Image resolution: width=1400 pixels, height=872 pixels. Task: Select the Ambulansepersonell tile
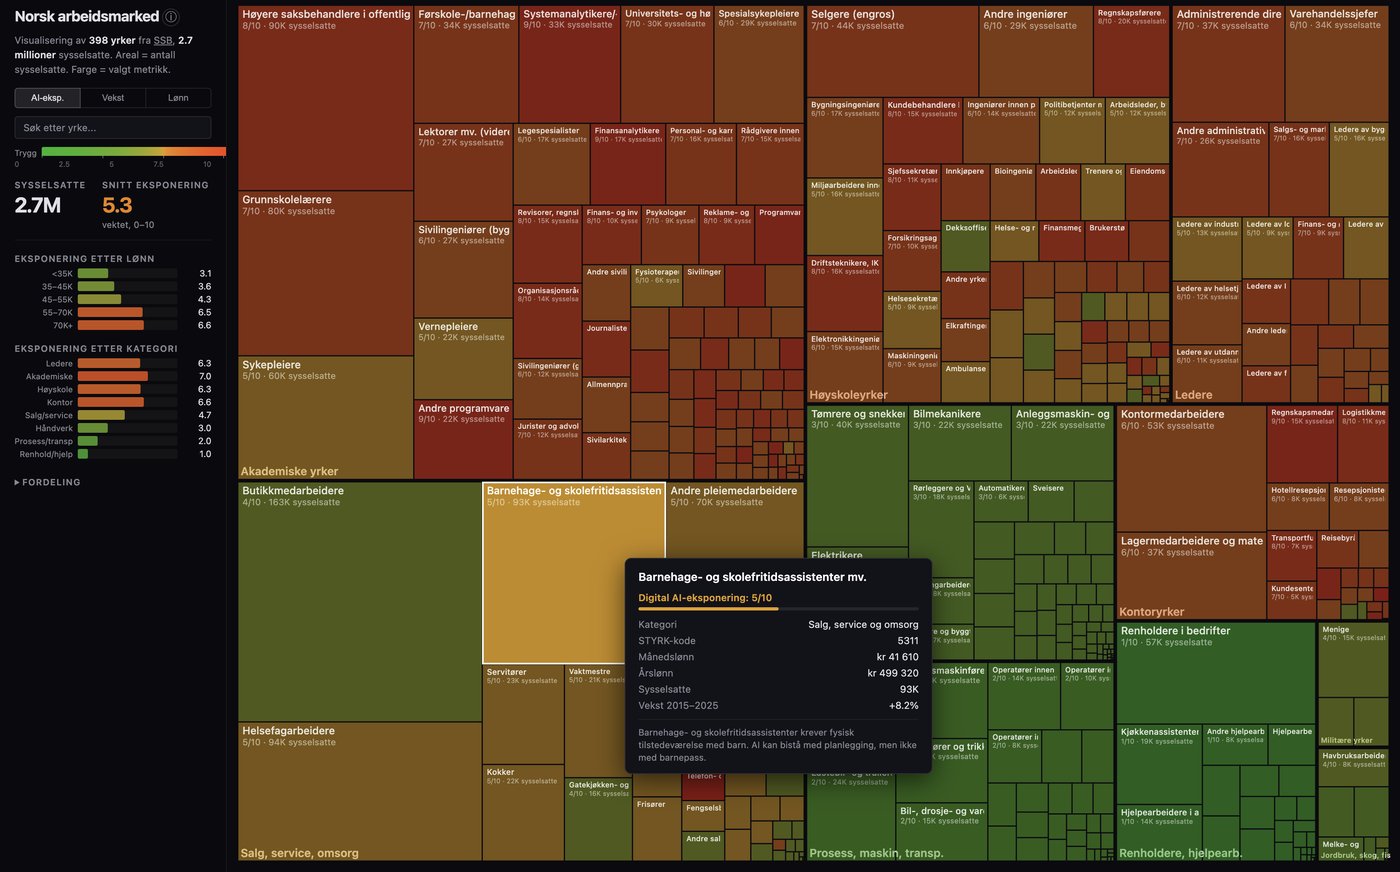[965, 381]
